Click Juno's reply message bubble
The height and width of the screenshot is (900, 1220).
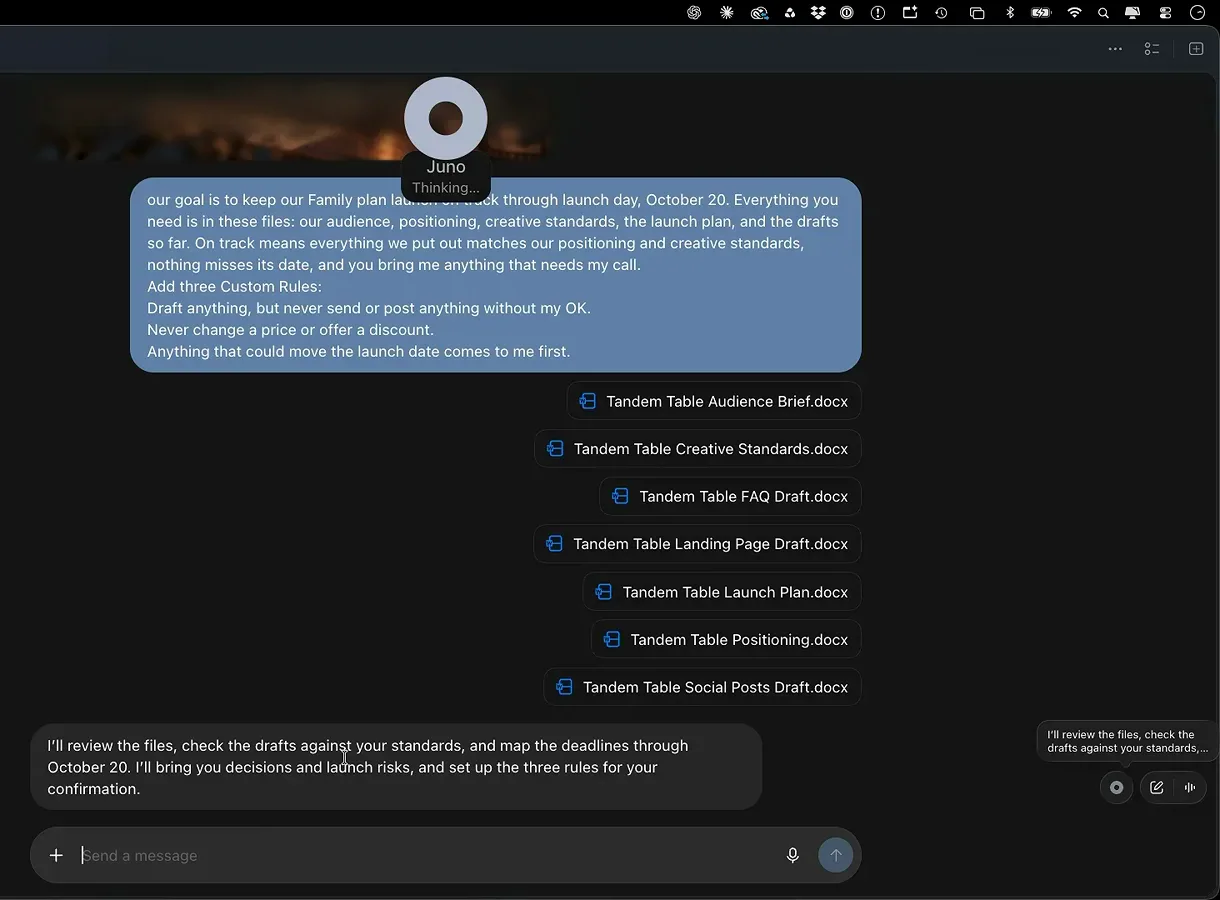(396, 767)
